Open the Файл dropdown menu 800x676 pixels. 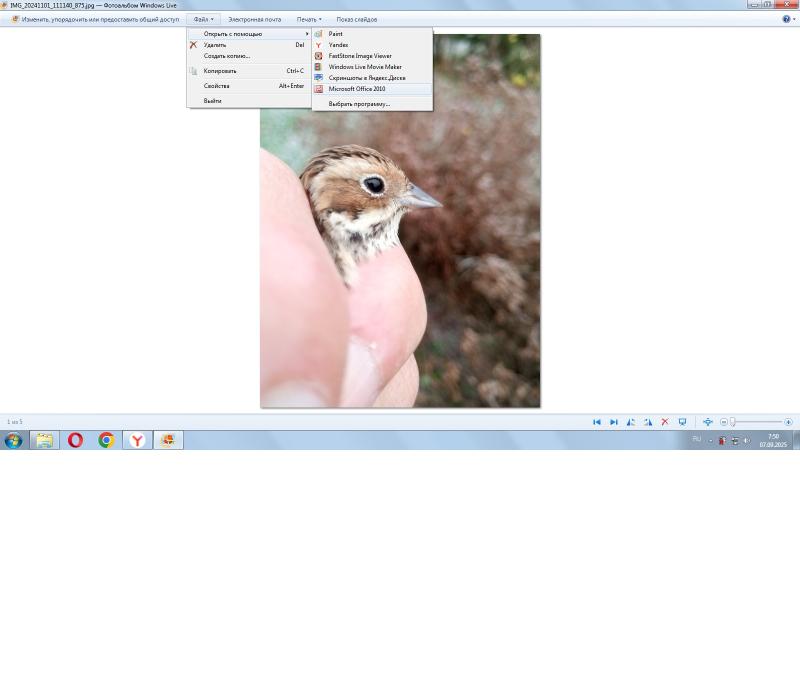point(203,19)
